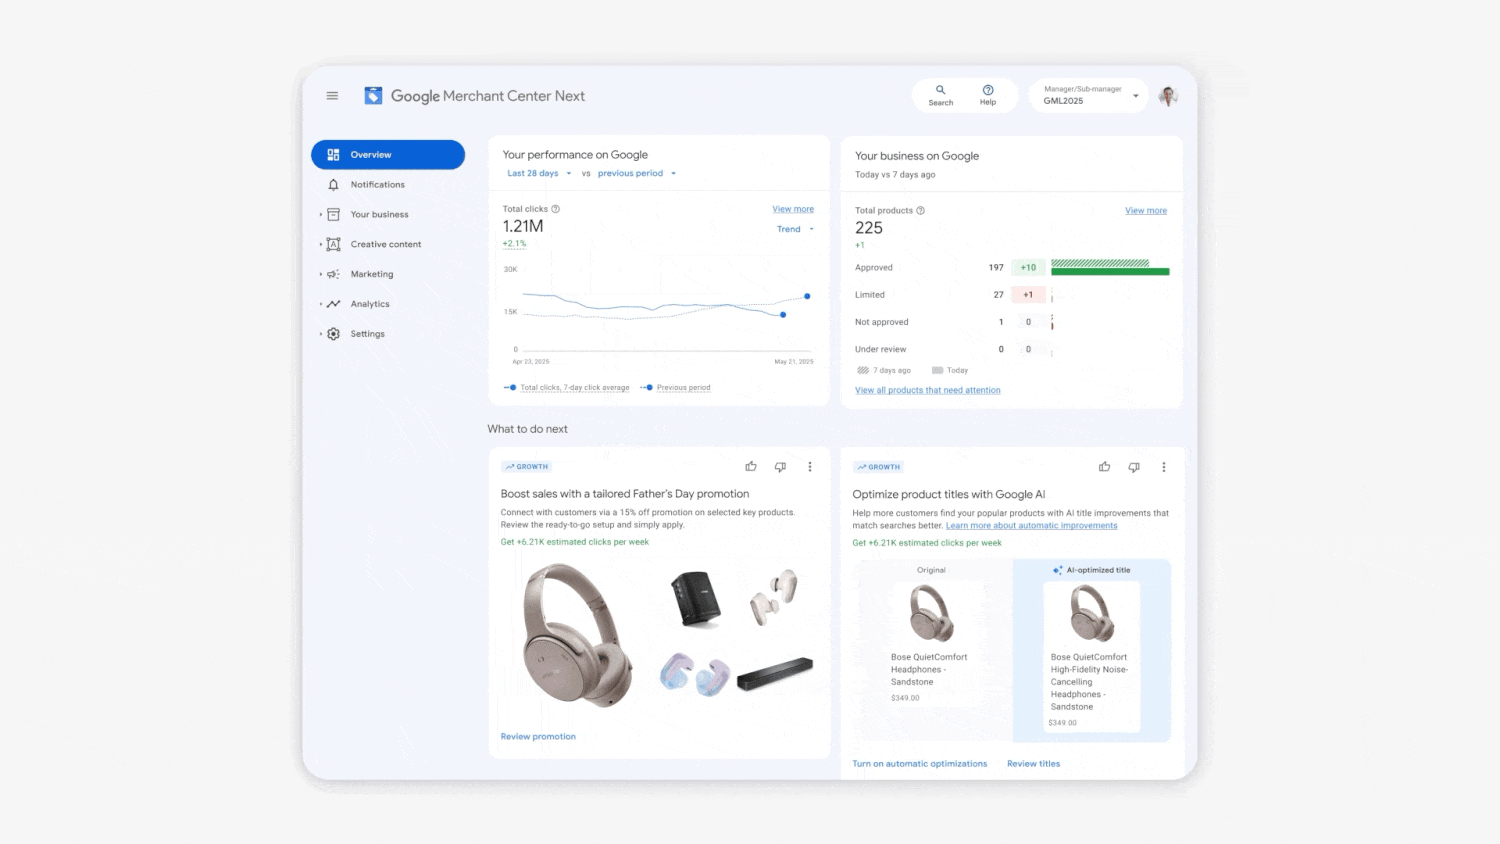Open the Last 28 days dropdown
Image resolution: width=1500 pixels, height=844 pixels.
[x=537, y=173]
